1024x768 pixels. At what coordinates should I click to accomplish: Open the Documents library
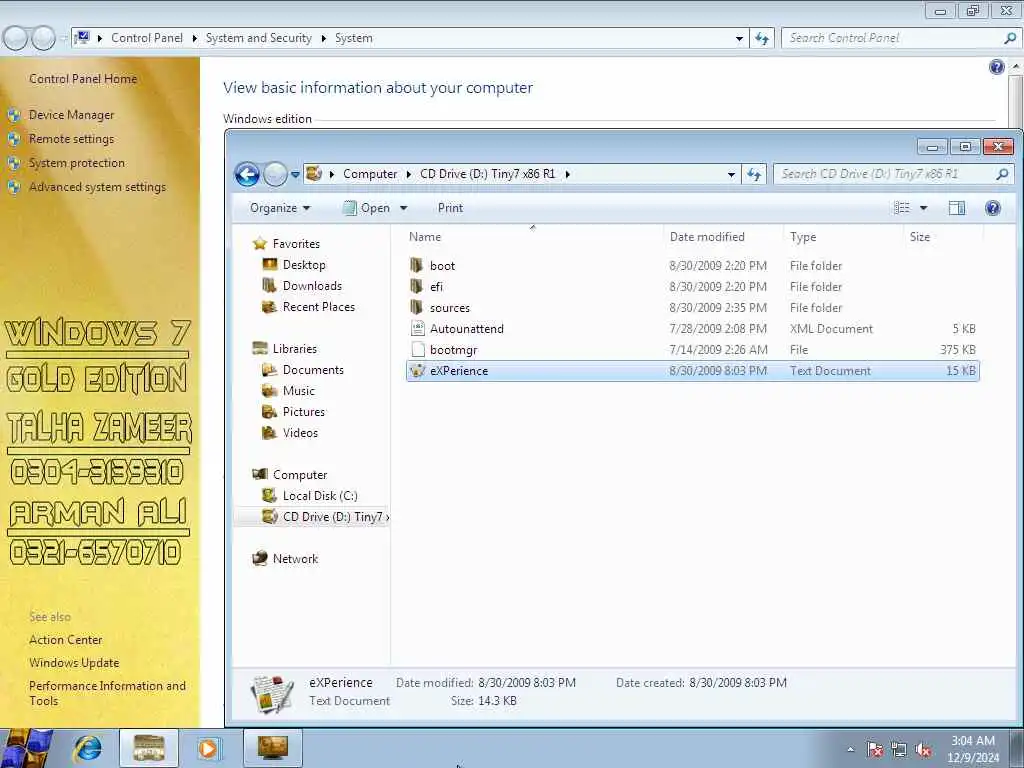(x=313, y=370)
